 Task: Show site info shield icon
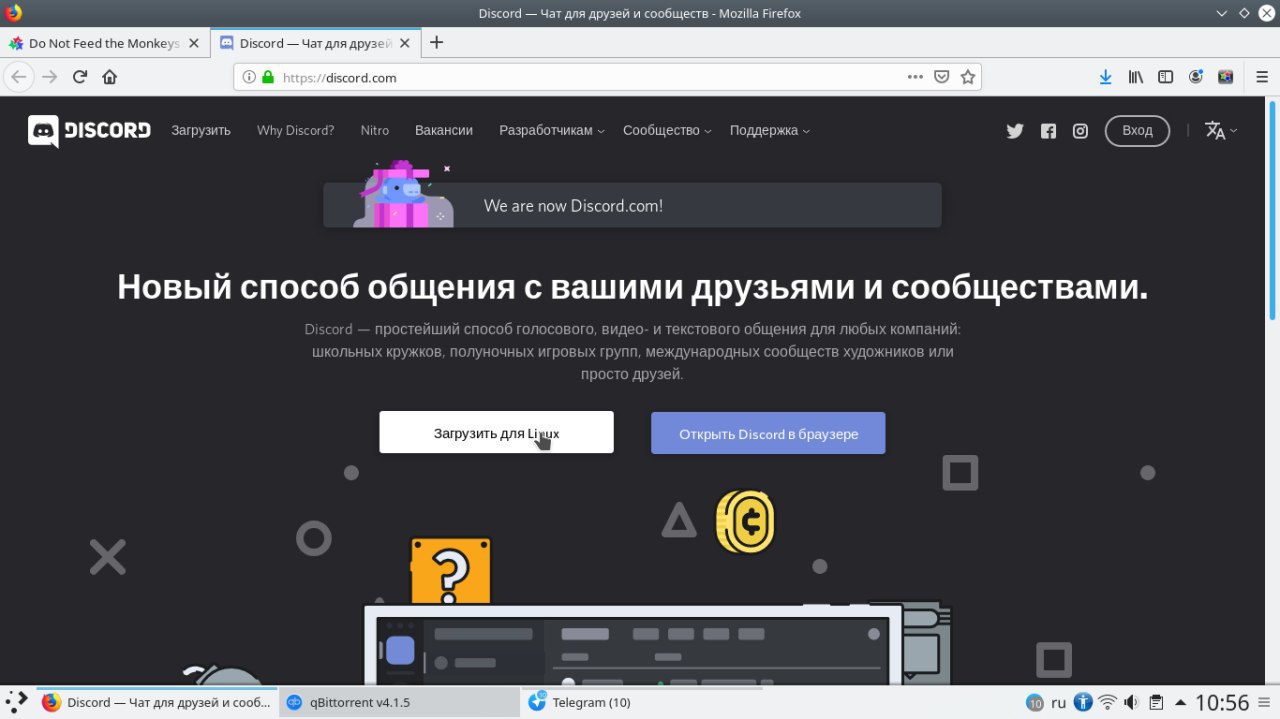(x=248, y=77)
